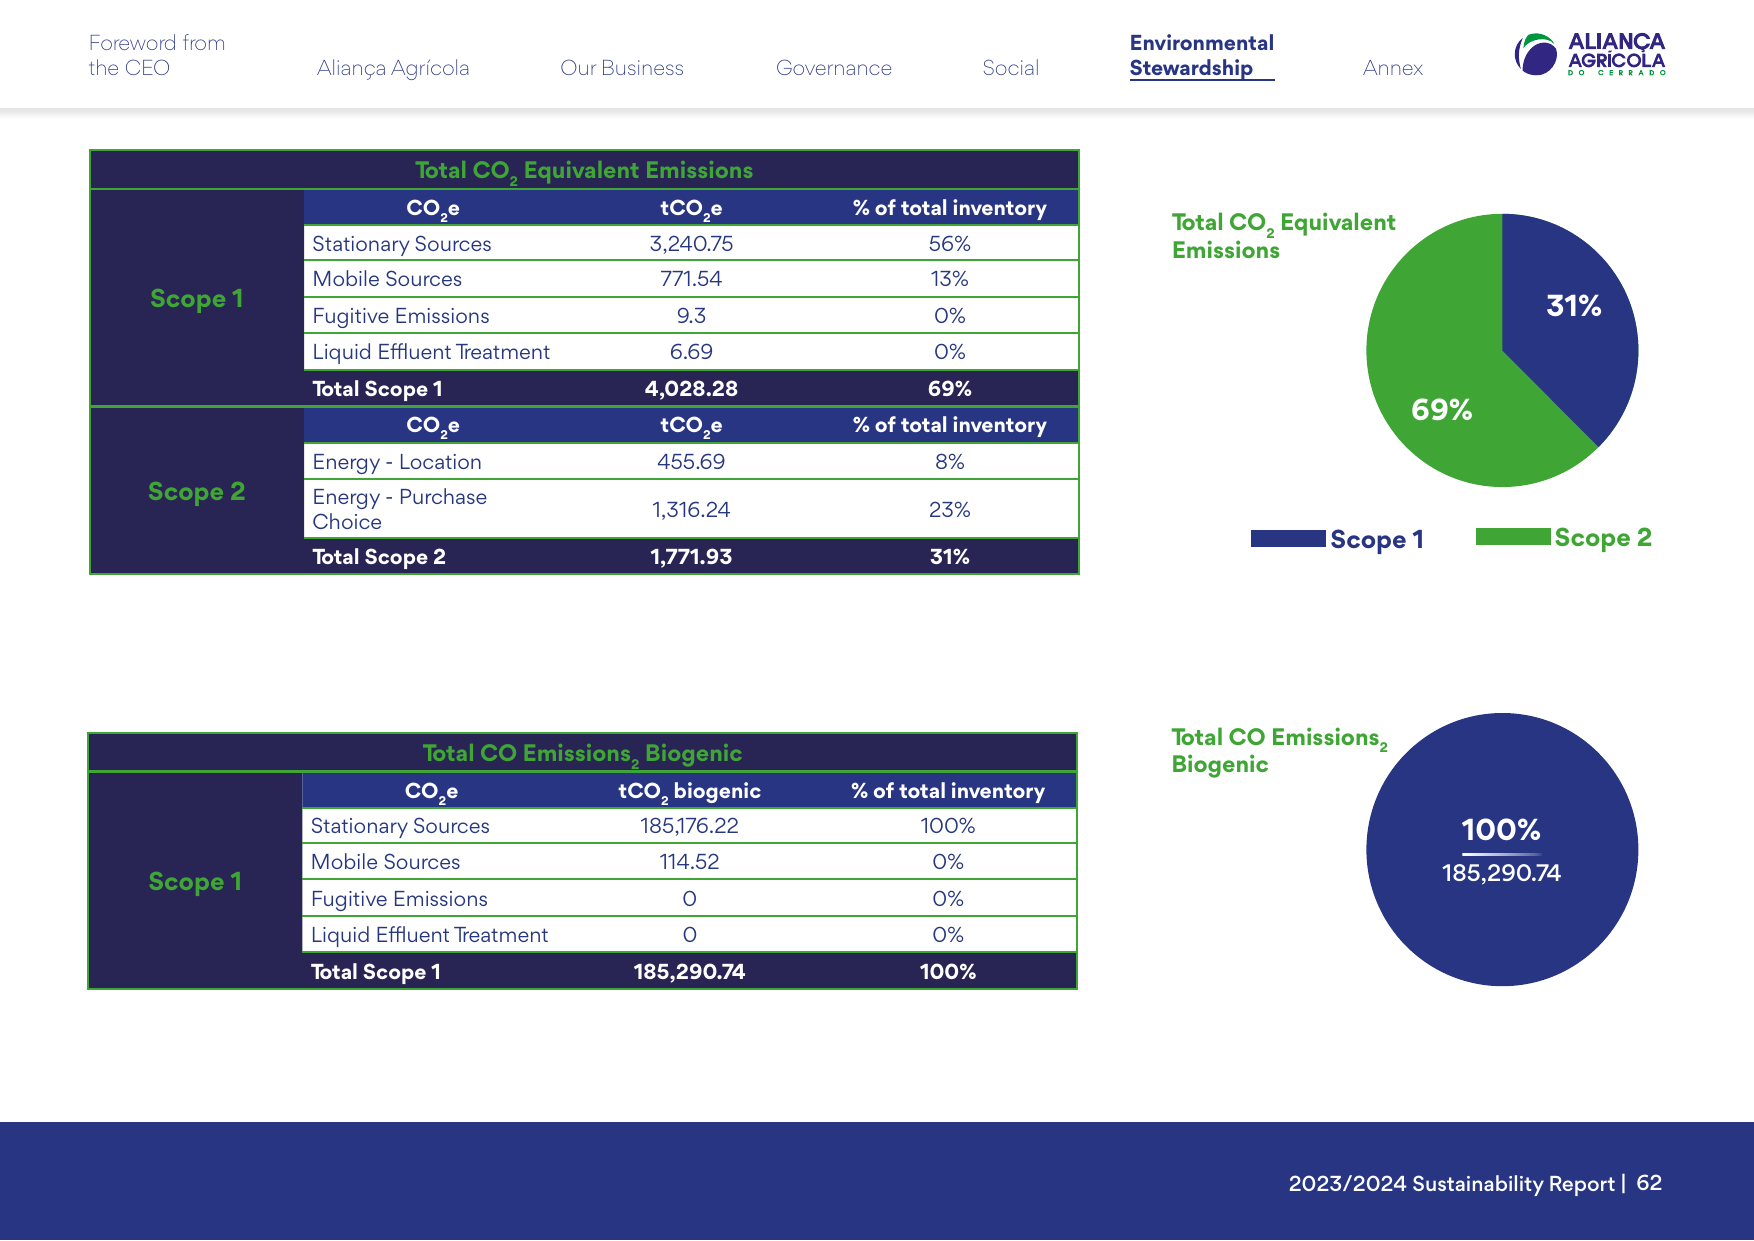This screenshot has width=1754, height=1241.
Task: Click the 31% pie chart slice
Action: tap(1574, 306)
